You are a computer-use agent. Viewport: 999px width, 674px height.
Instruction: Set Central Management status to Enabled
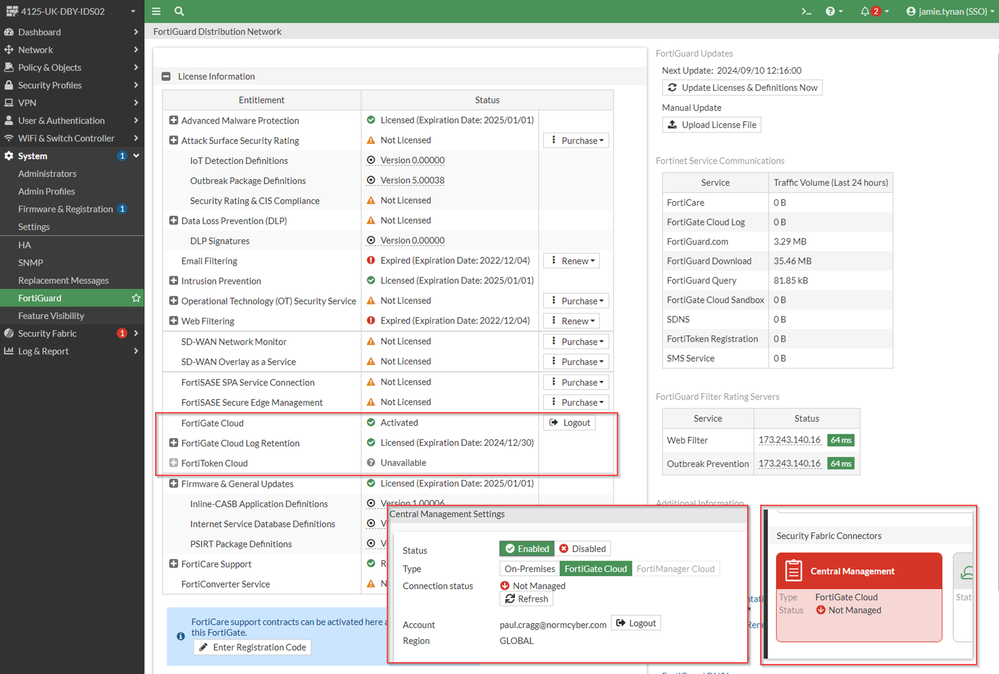tap(527, 549)
